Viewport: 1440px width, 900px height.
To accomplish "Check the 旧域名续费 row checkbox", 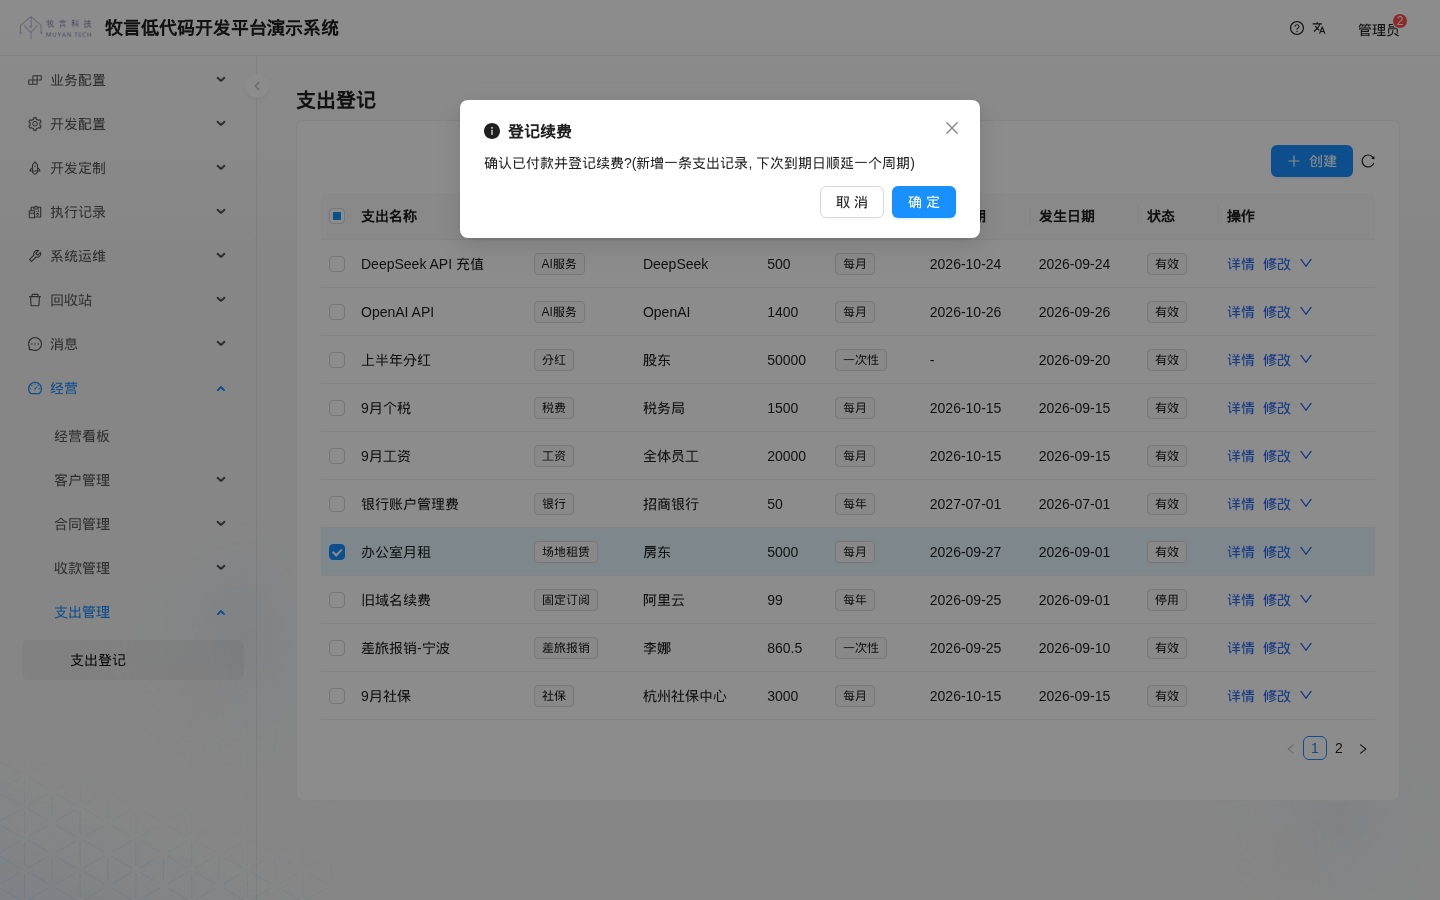I will (x=337, y=600).
